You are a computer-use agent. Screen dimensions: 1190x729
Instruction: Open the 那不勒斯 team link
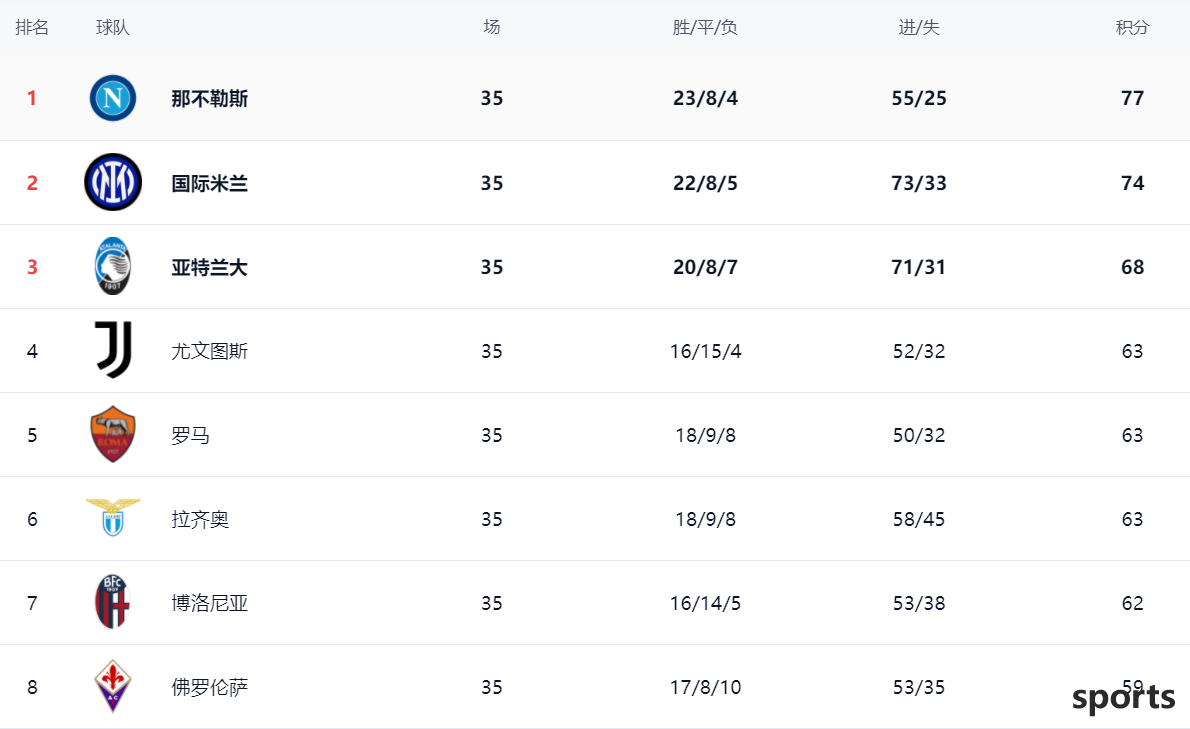pos(209,99)
